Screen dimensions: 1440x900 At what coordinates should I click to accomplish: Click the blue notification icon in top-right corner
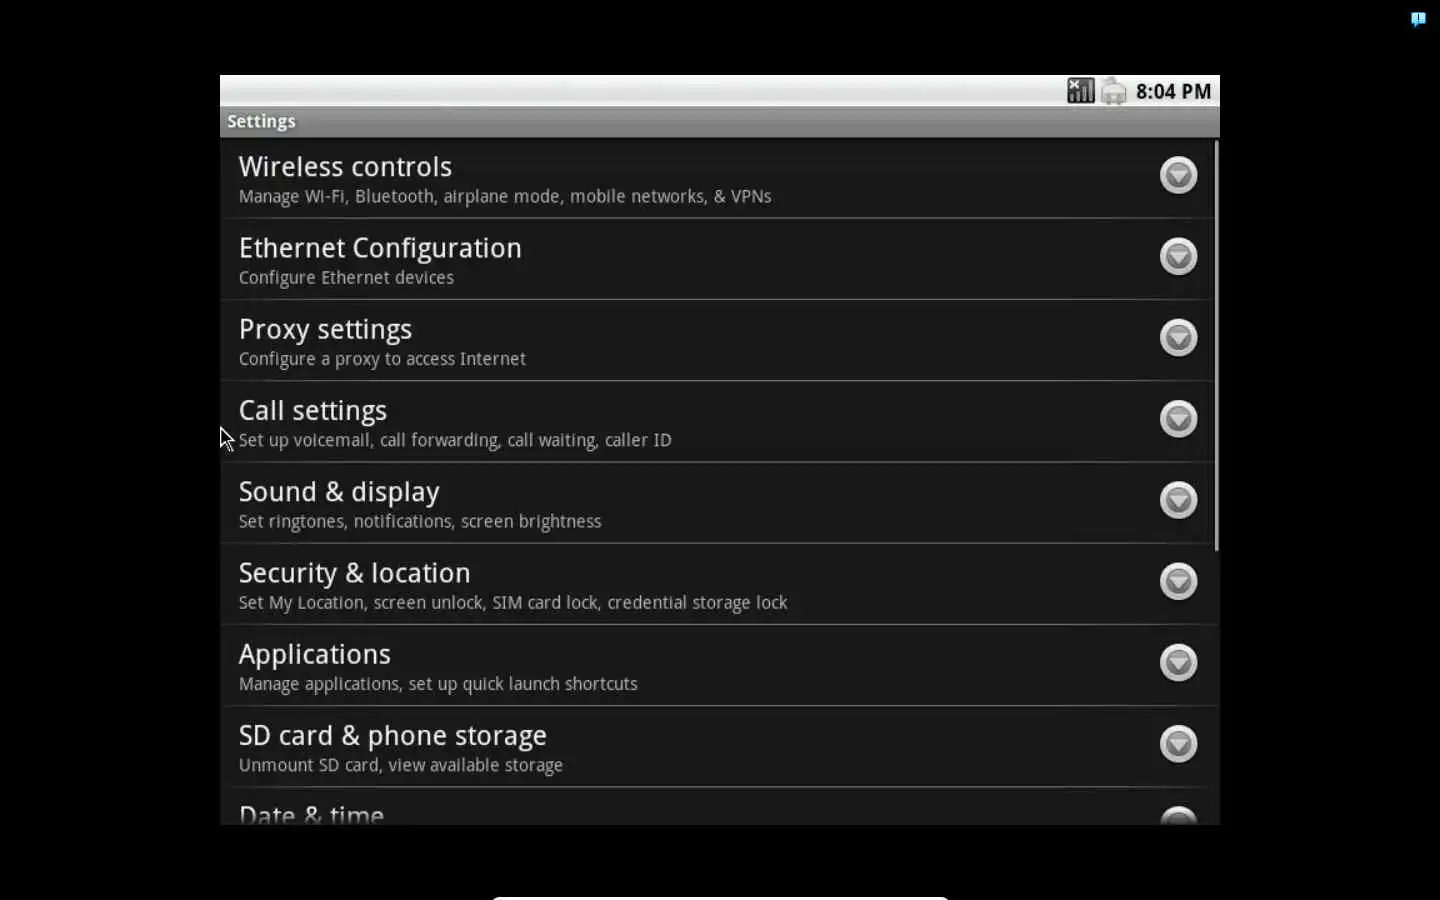tap(1417, 19)
